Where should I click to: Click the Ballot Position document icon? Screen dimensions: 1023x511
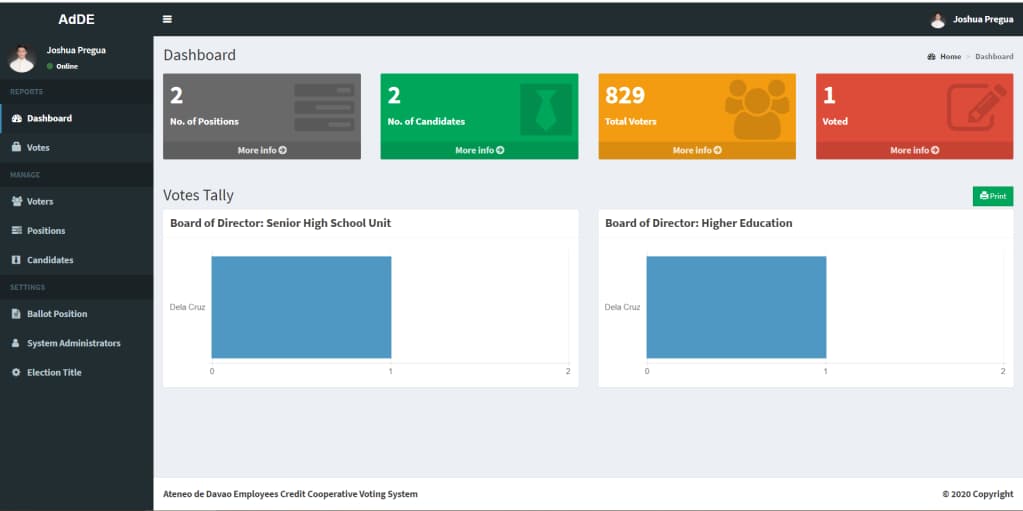click(x=16, y=314)
